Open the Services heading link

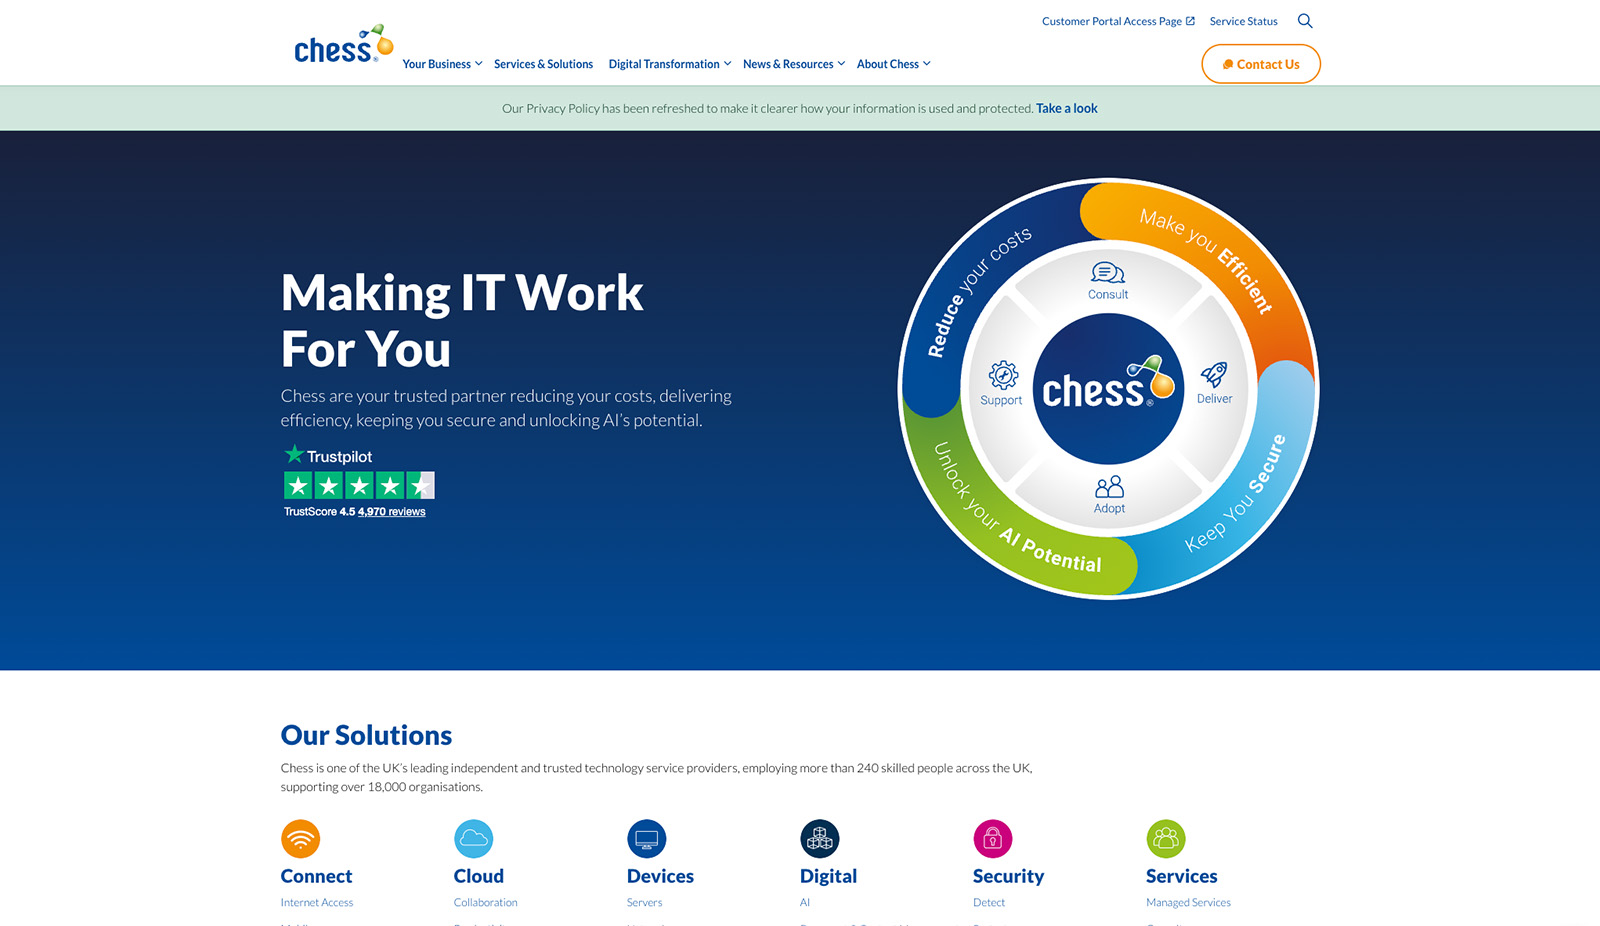(x=1181, y=876)
